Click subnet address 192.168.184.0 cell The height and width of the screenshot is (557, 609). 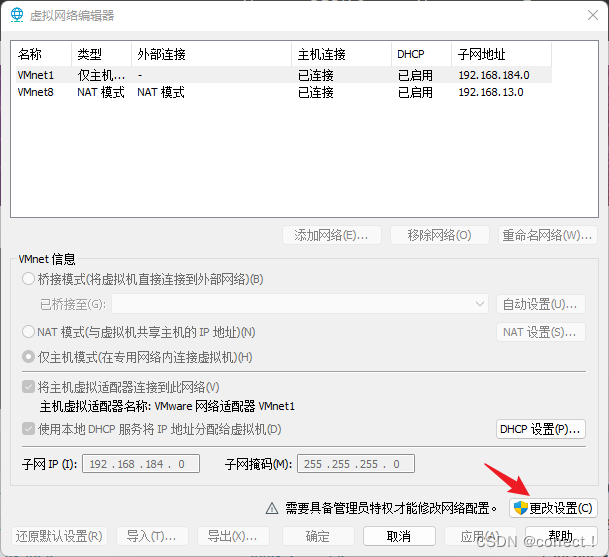click(x=494, y=75)
